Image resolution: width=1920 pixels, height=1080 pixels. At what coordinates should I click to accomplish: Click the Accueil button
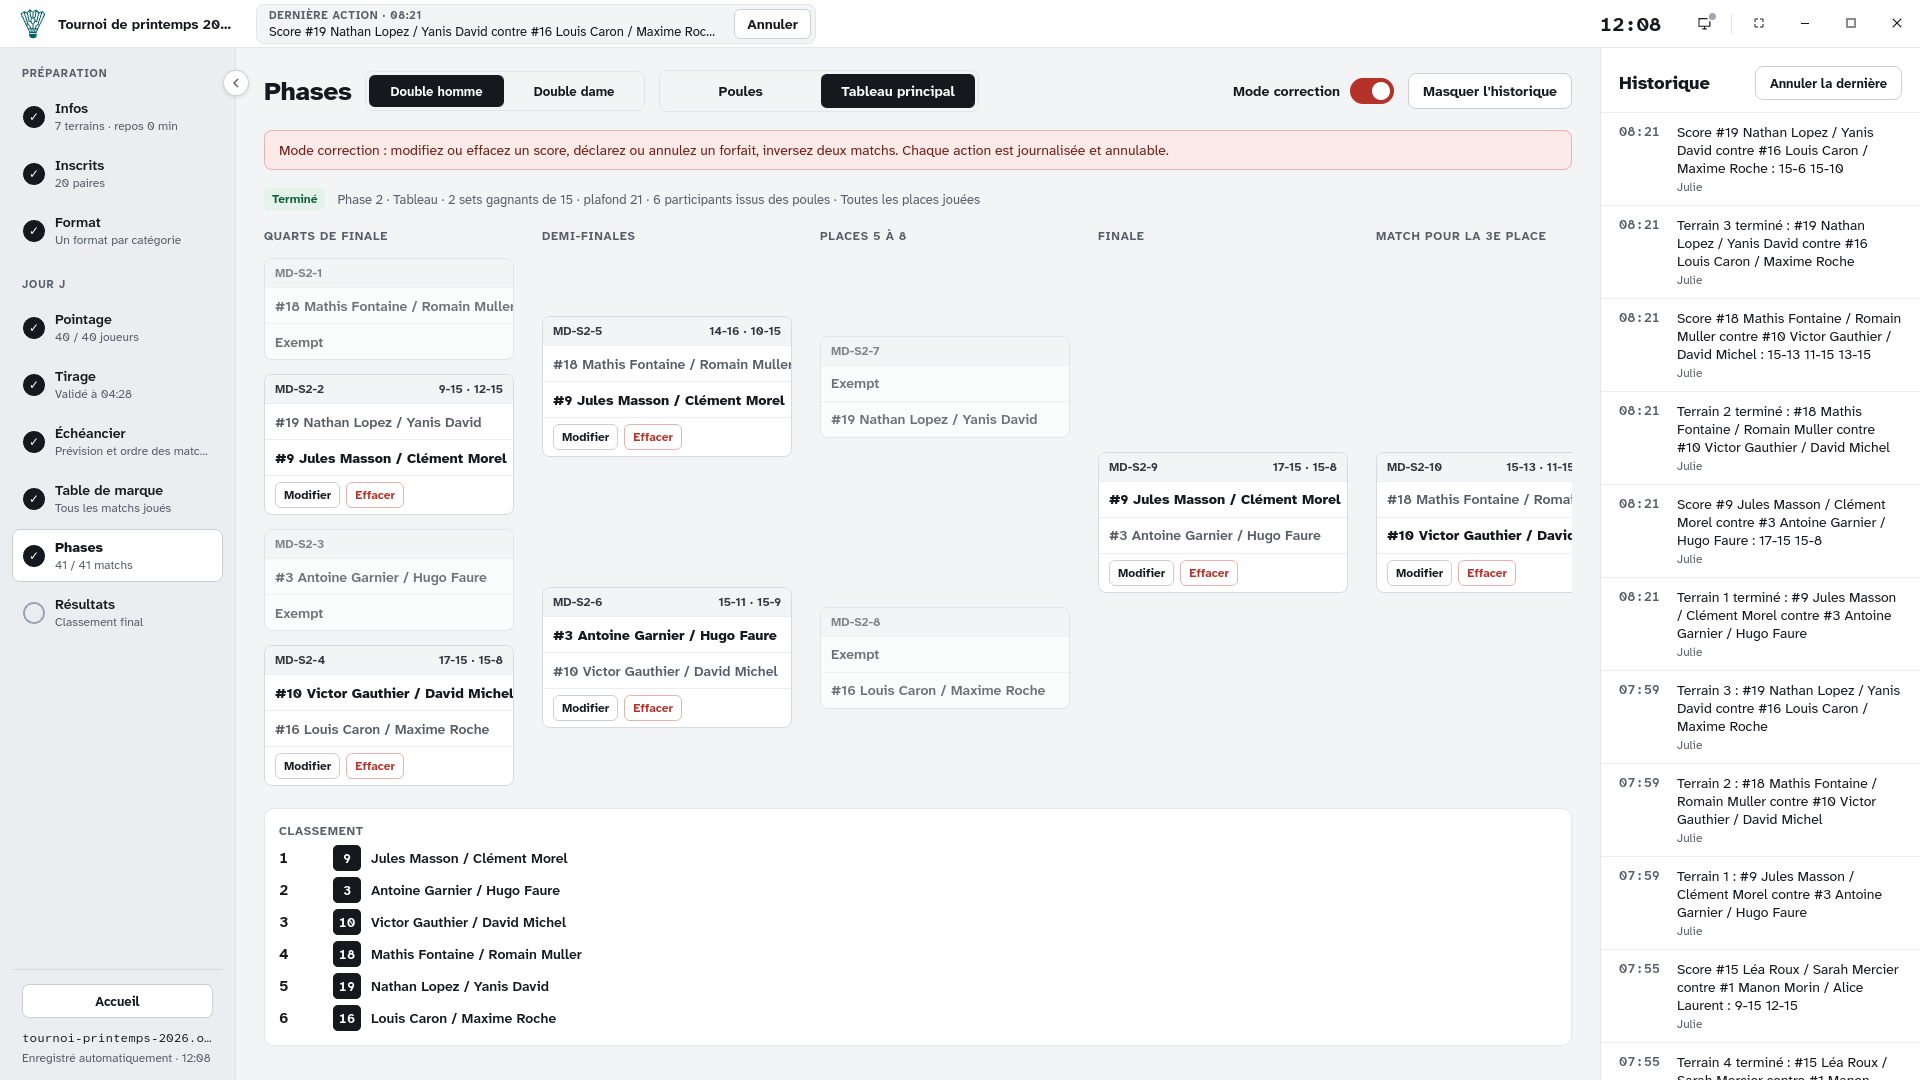click(x=117, y=1001)
